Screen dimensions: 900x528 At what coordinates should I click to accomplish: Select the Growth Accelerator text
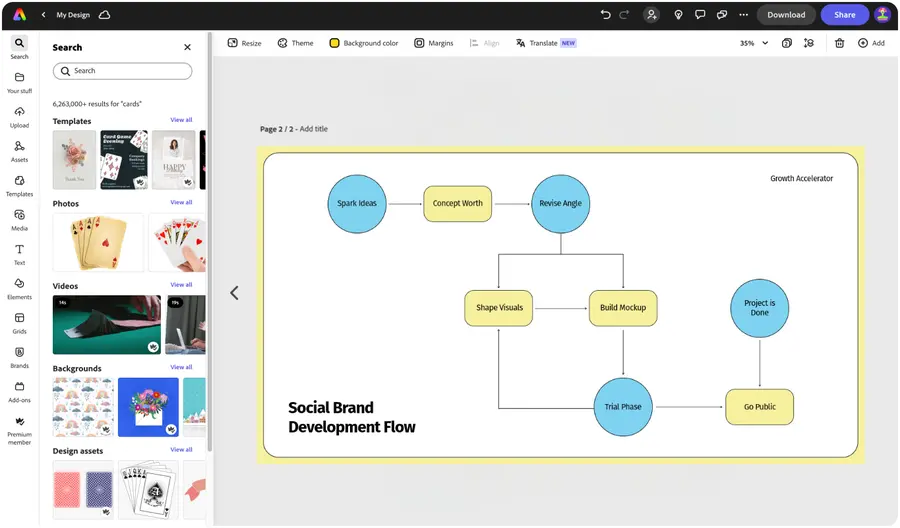[801, 178]
